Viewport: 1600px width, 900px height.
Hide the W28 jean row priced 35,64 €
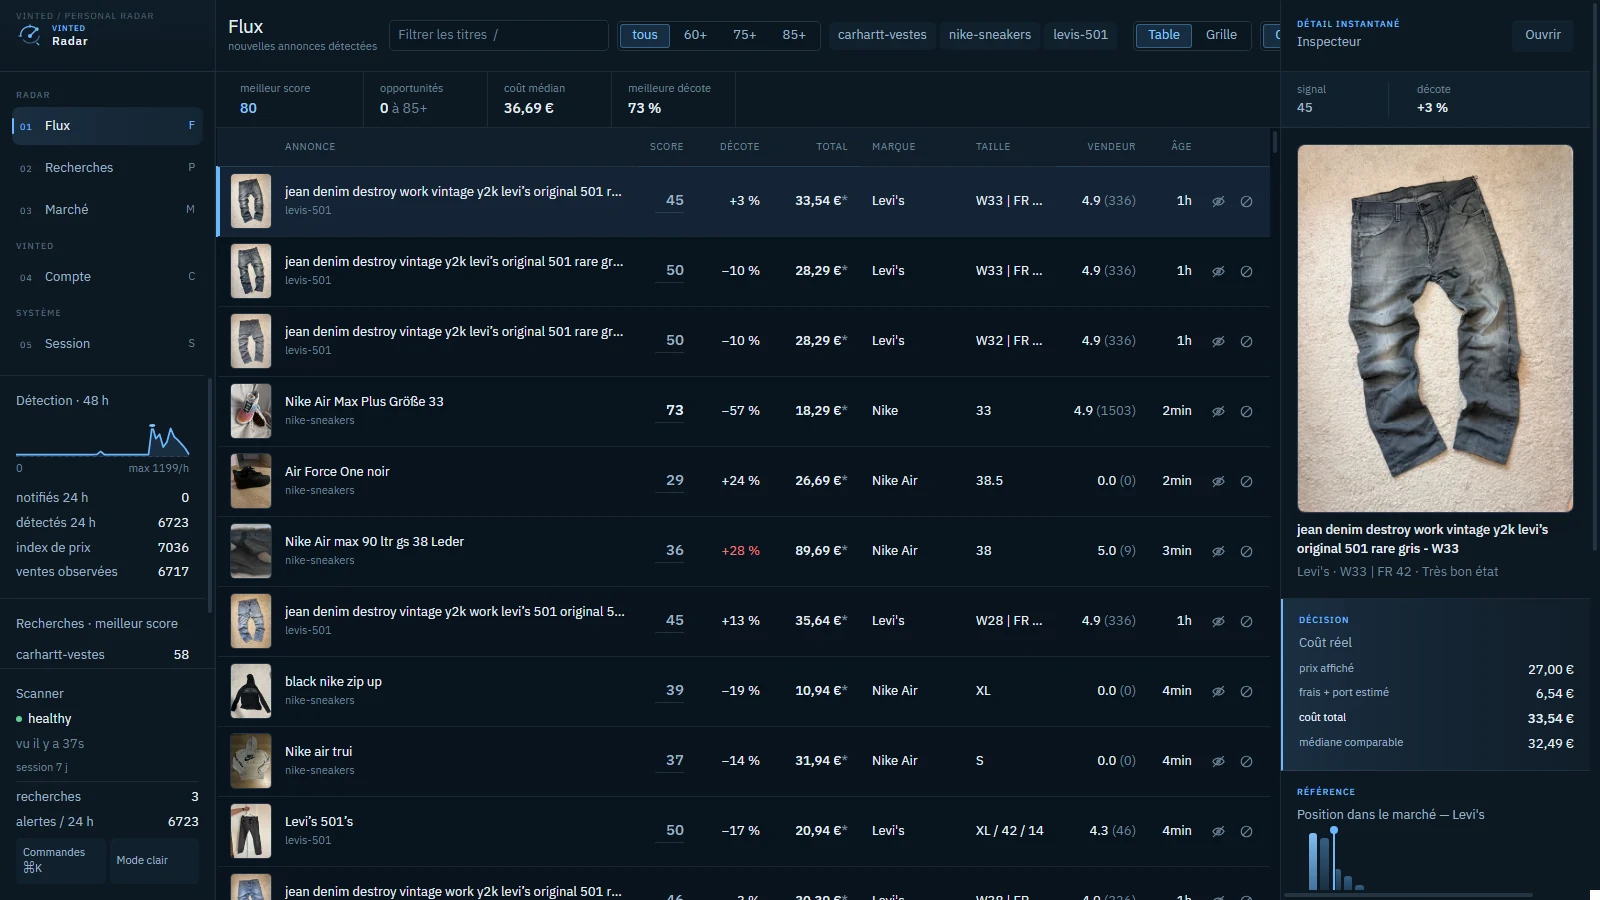pos(1218,621)
